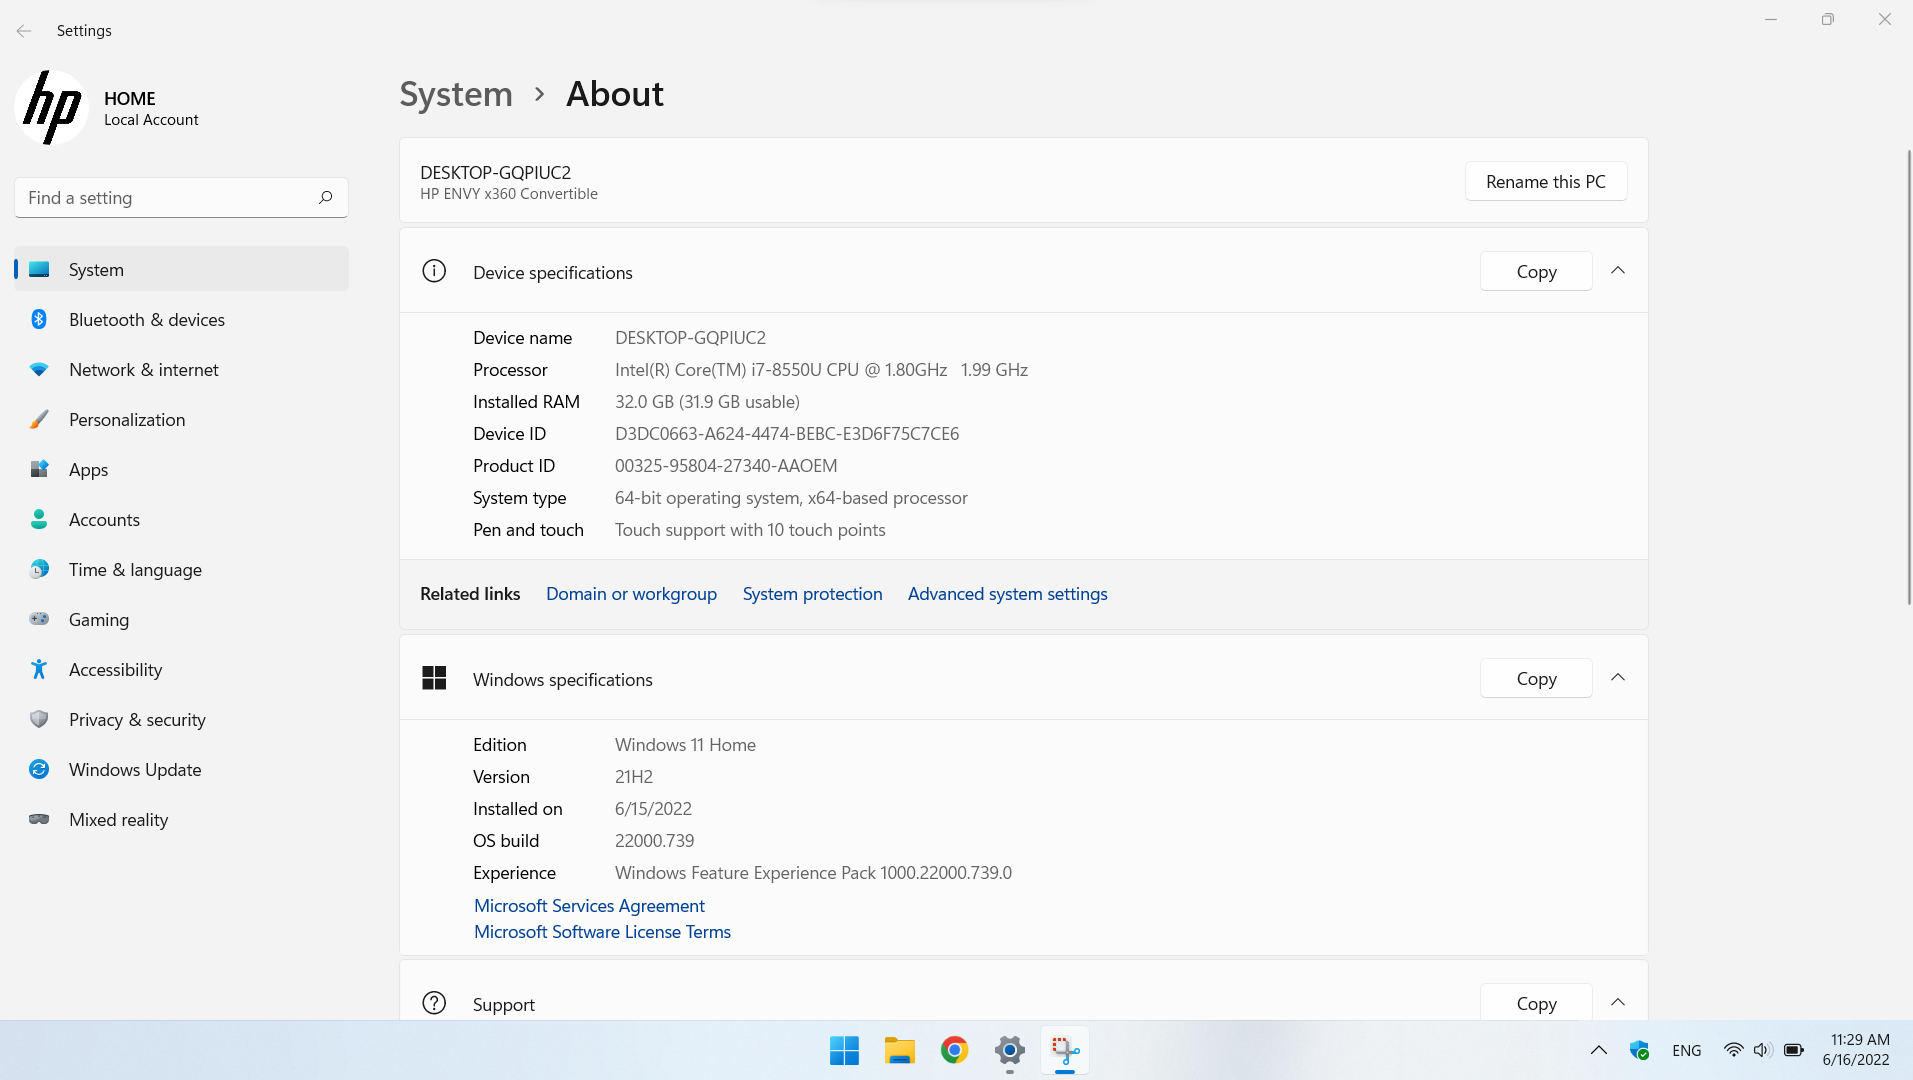The width and height of the screenshot is (1913, 1080).
Task: Open Advanced system settings link
Action: (1007, 593)
